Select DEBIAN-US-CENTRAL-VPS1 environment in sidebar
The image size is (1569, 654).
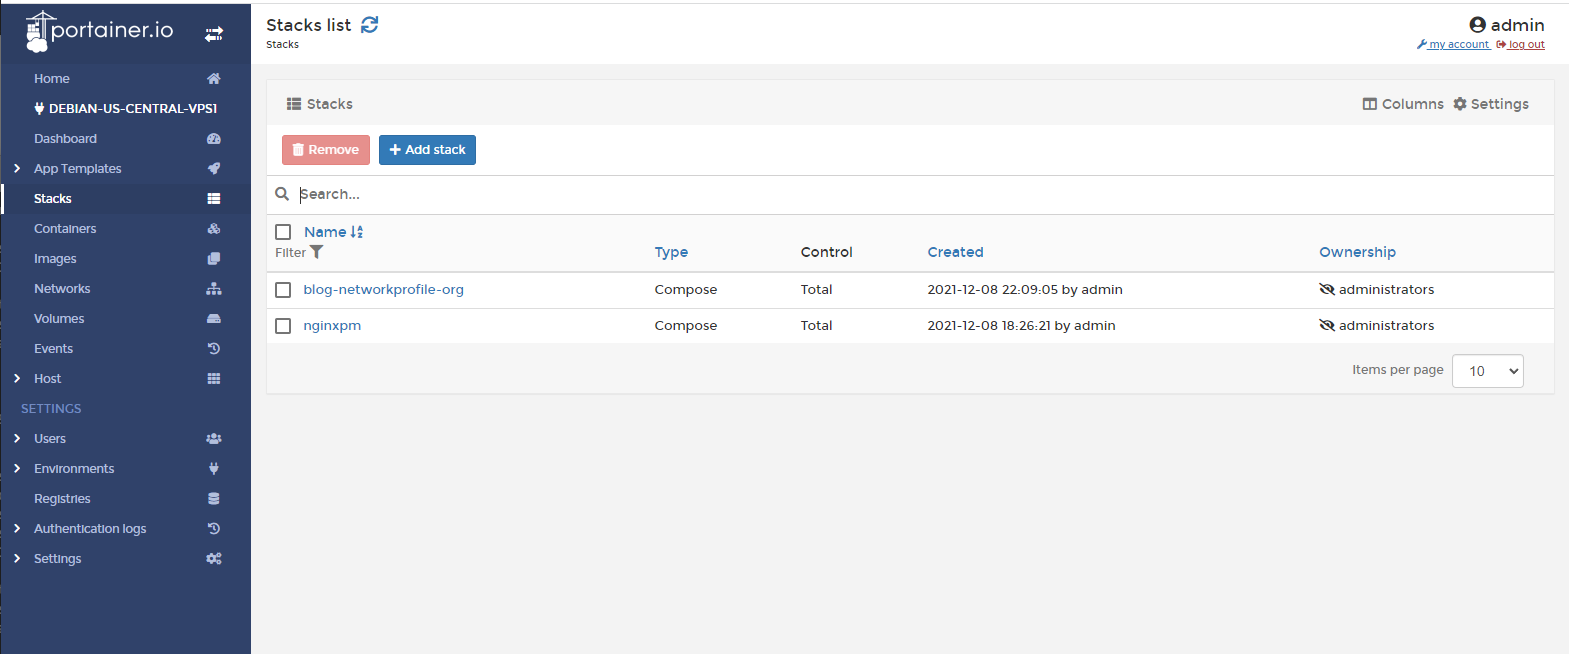tap(125, 109)
